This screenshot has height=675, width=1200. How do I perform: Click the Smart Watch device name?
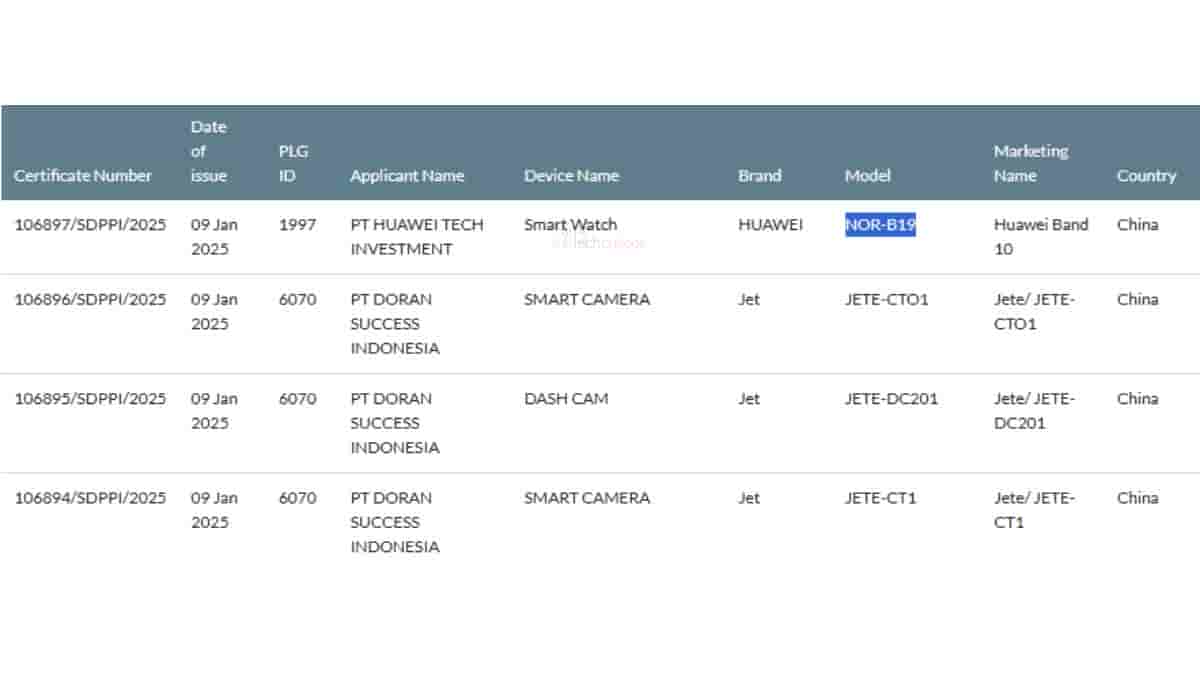pos(570,225)
